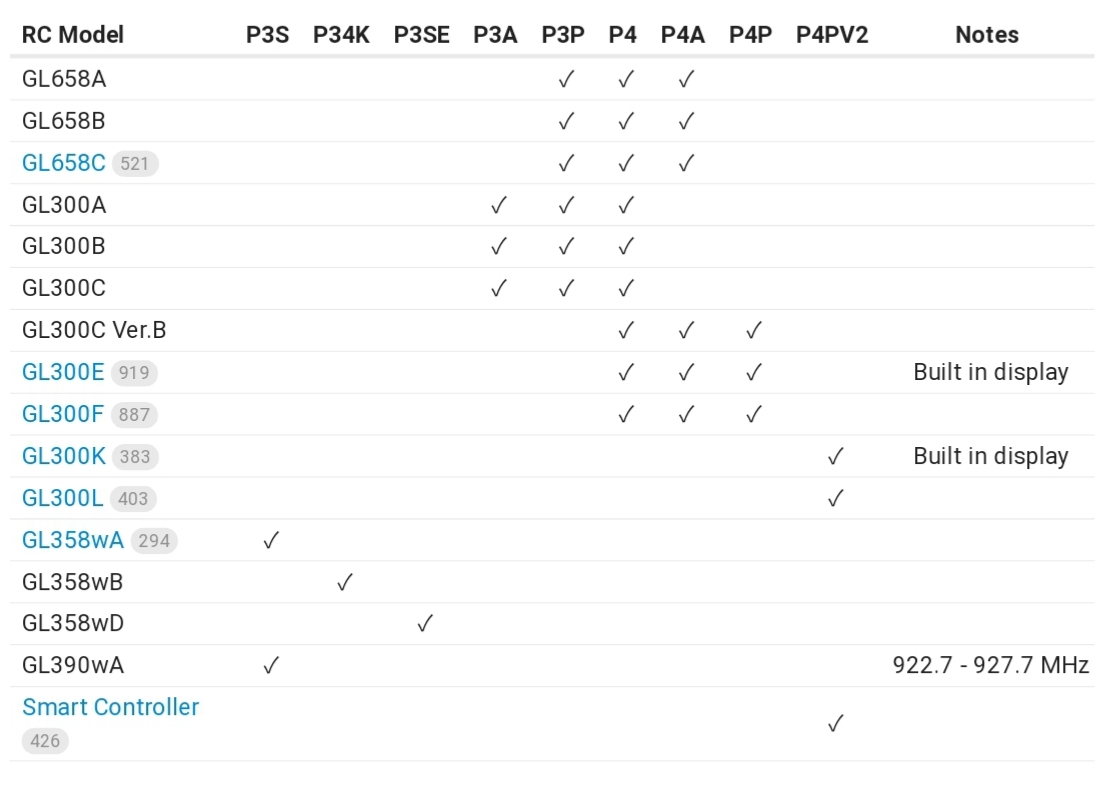Click the RC Model column header
The width and height of the screenshot is (1113, 794).
coord(73,35)
